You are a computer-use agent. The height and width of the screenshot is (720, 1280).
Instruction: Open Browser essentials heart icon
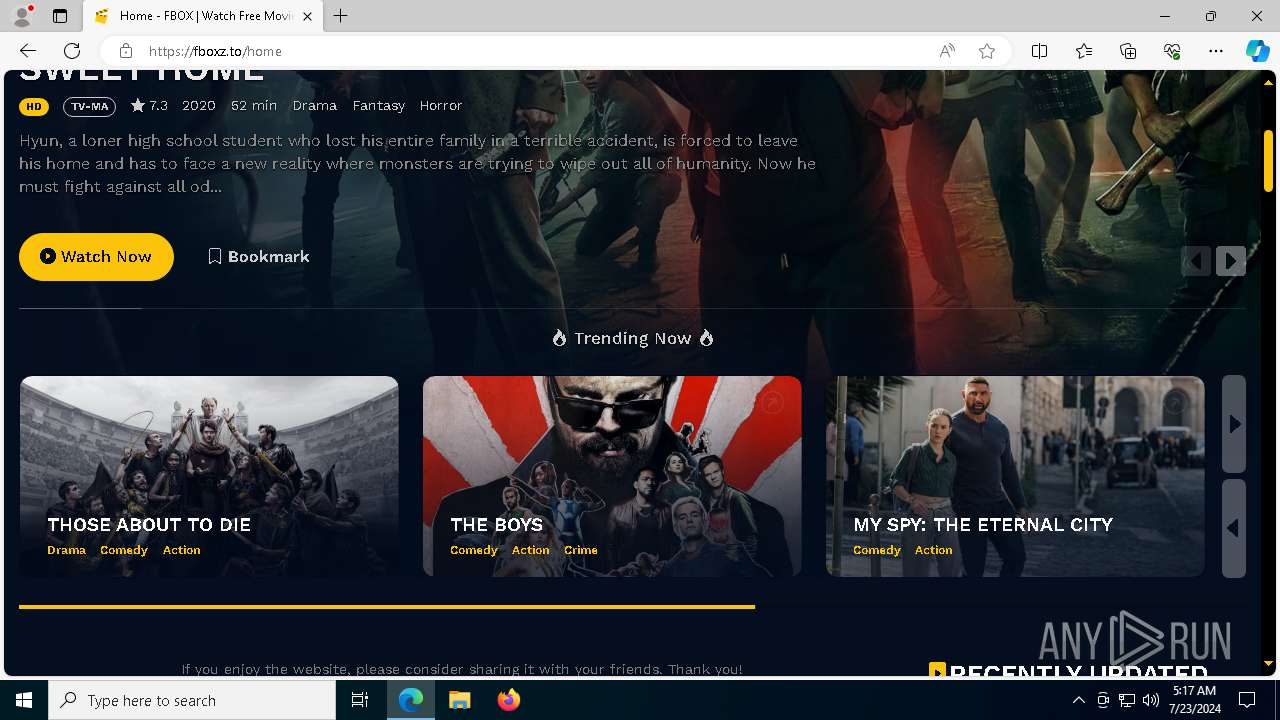1172,51
